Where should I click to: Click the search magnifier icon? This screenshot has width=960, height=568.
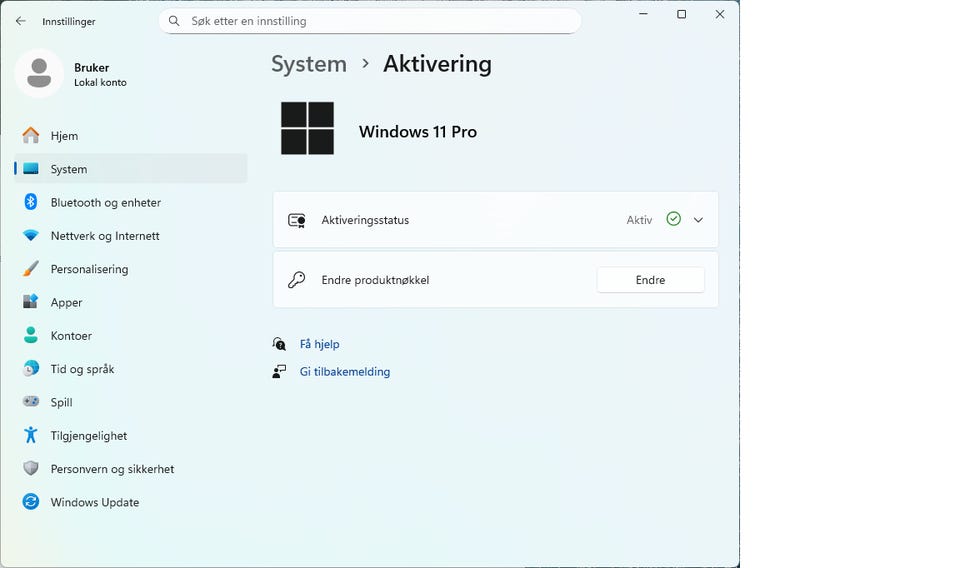tap(174, 21)
